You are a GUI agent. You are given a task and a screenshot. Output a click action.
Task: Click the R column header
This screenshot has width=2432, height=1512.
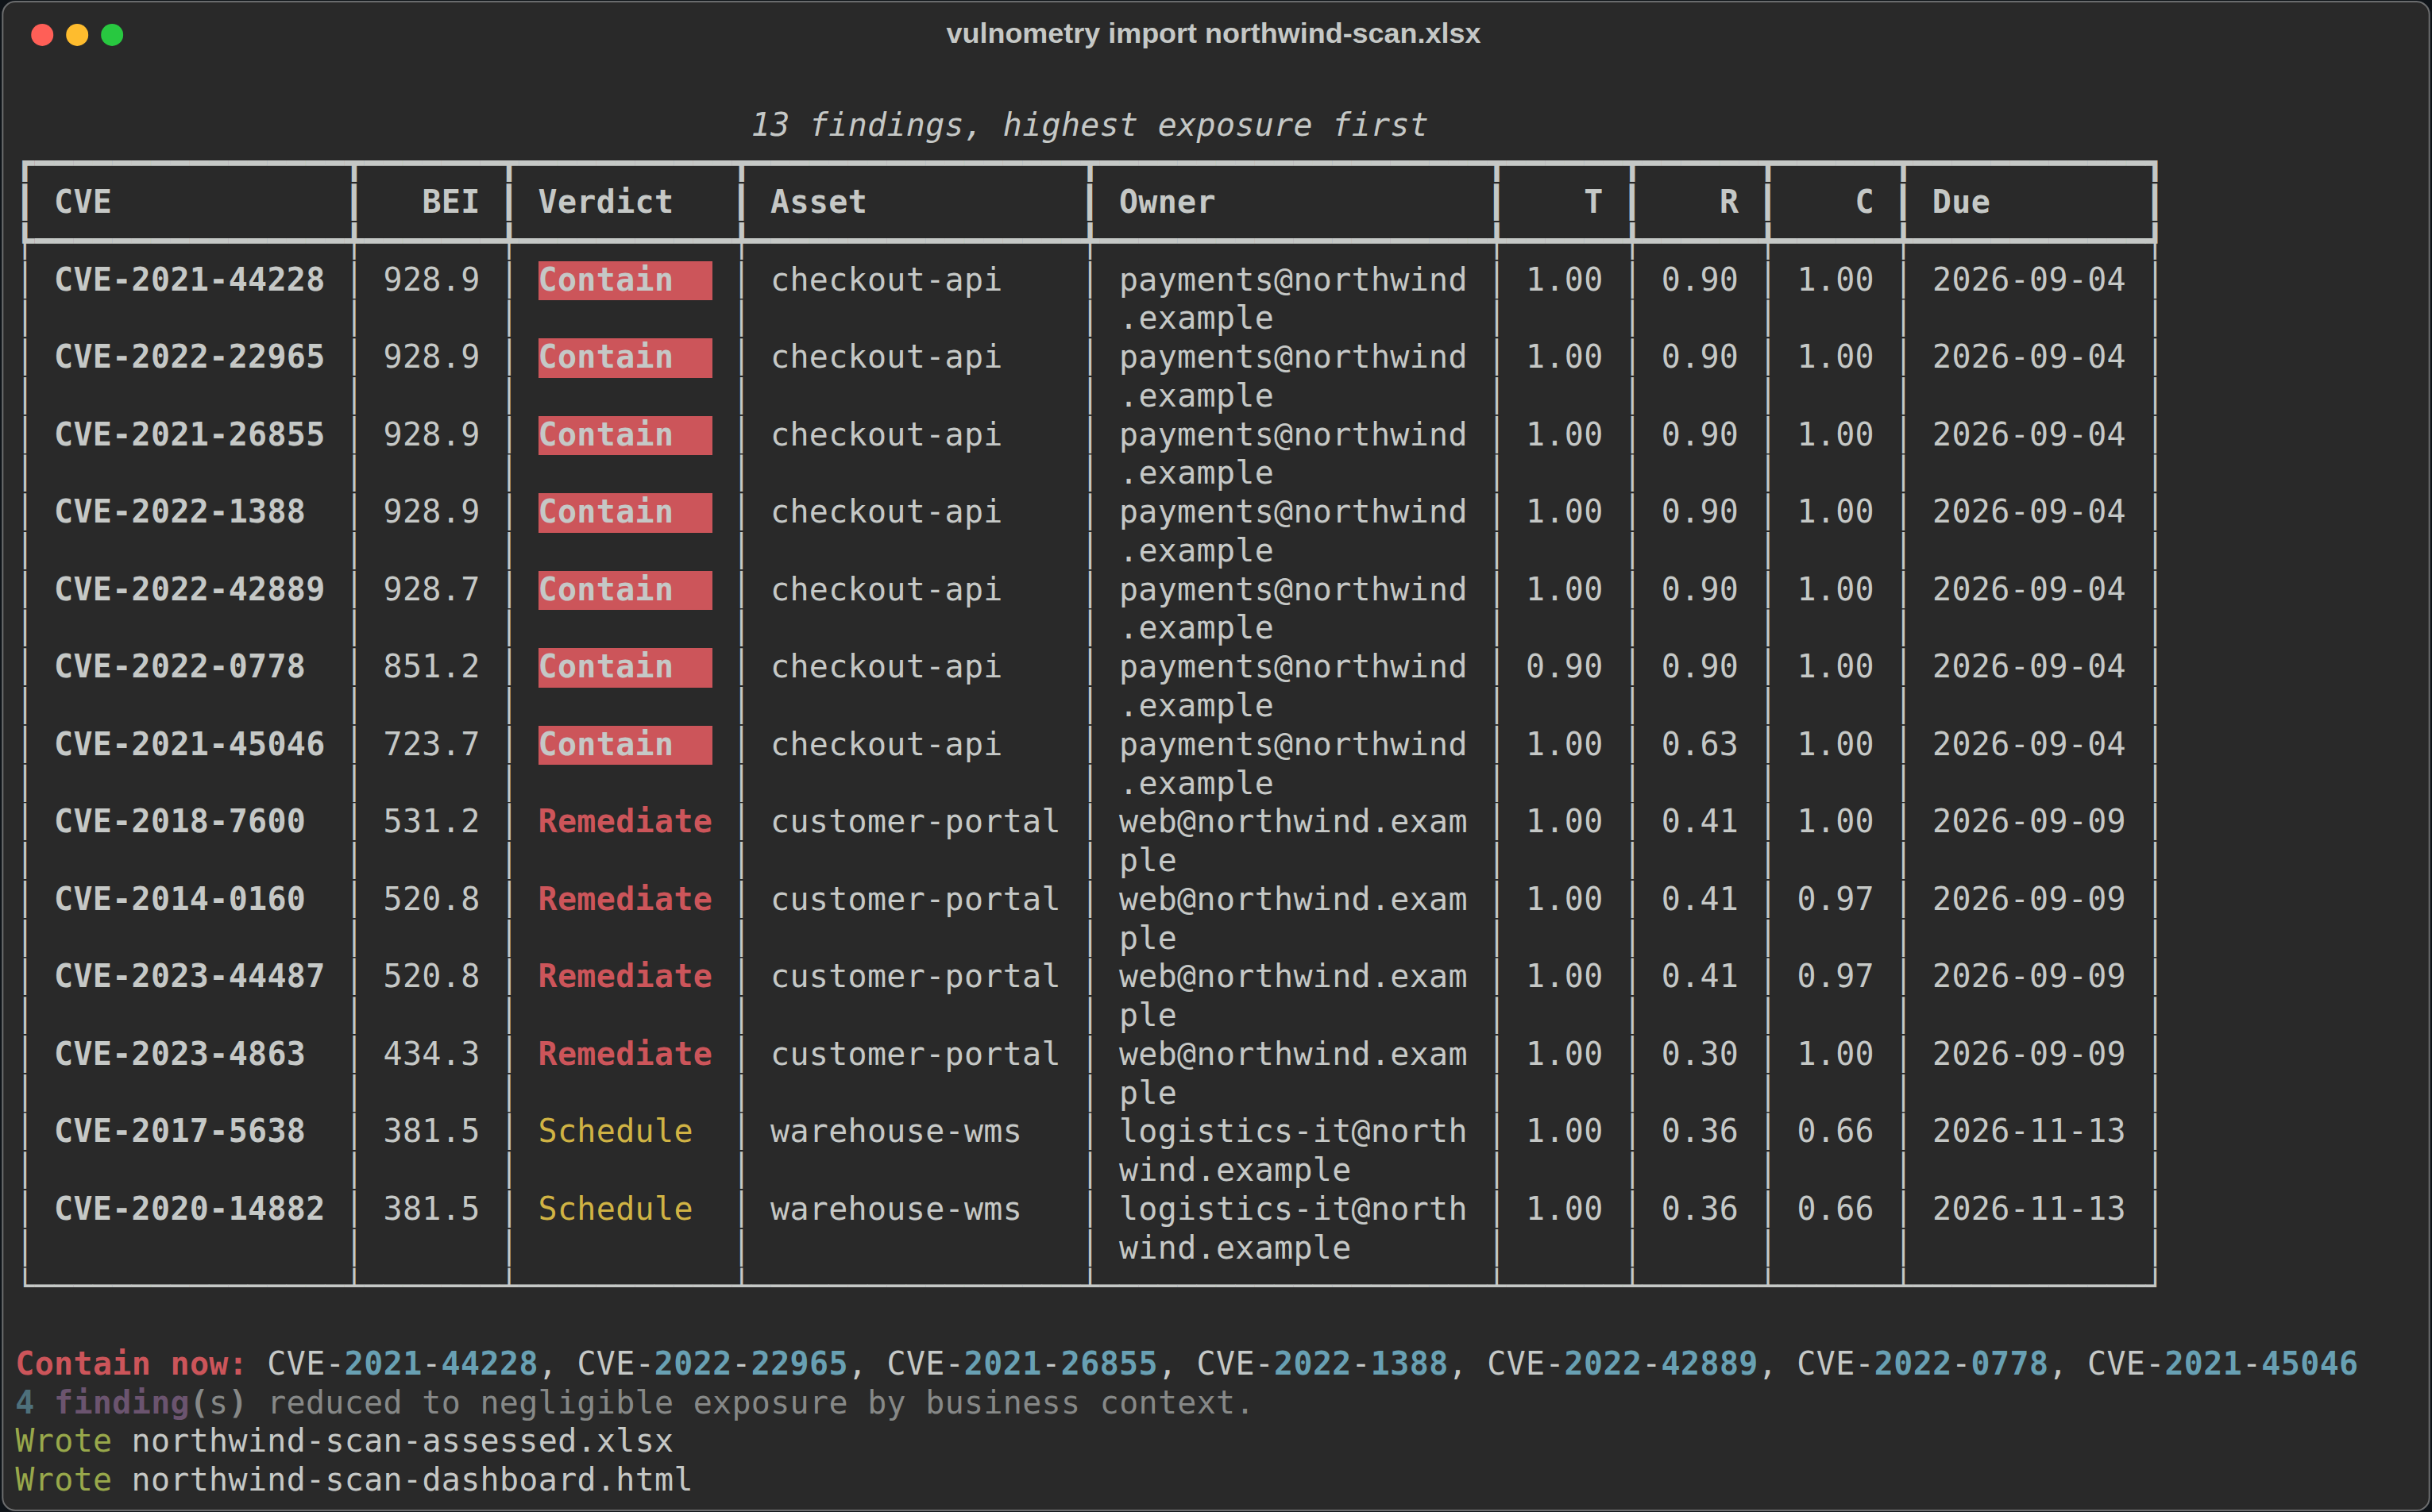pos(1728,202)
